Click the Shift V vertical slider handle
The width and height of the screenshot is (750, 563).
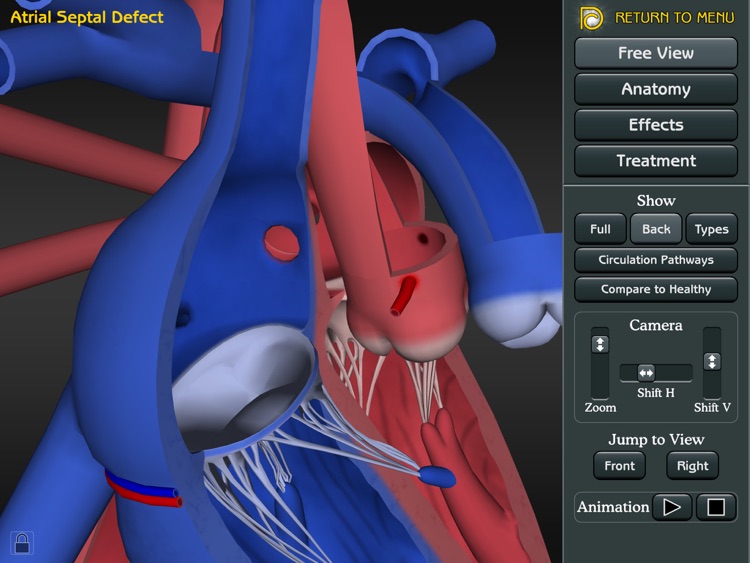712,361
